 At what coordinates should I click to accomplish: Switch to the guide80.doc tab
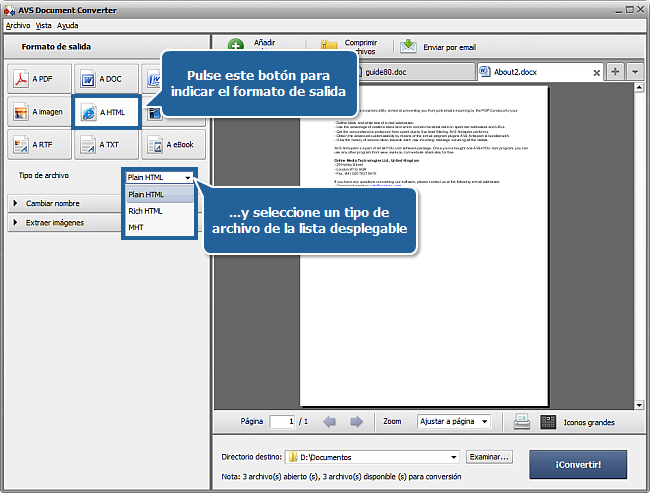coord(416,72)
